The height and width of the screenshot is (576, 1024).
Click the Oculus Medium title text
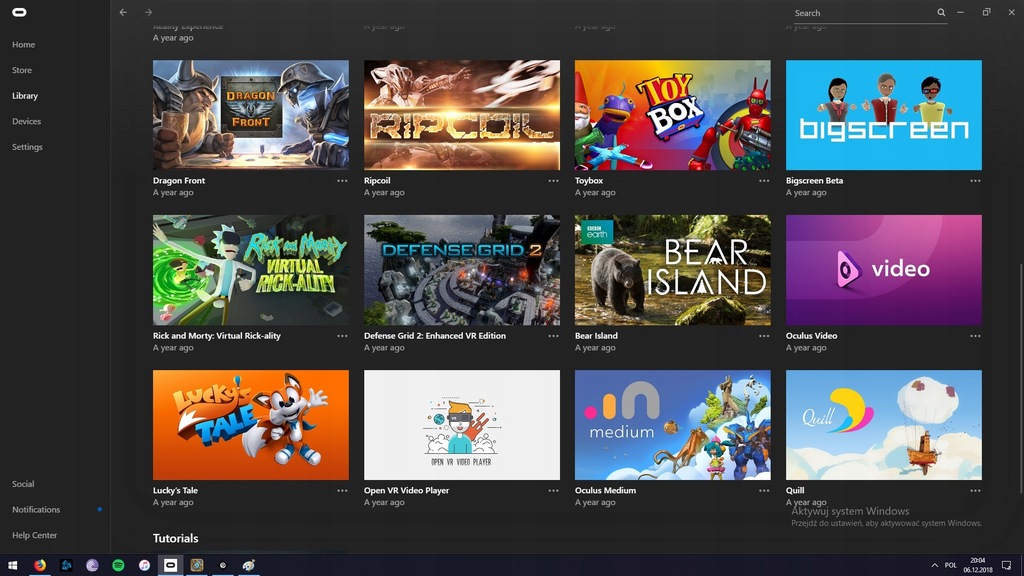pos(605,490)
